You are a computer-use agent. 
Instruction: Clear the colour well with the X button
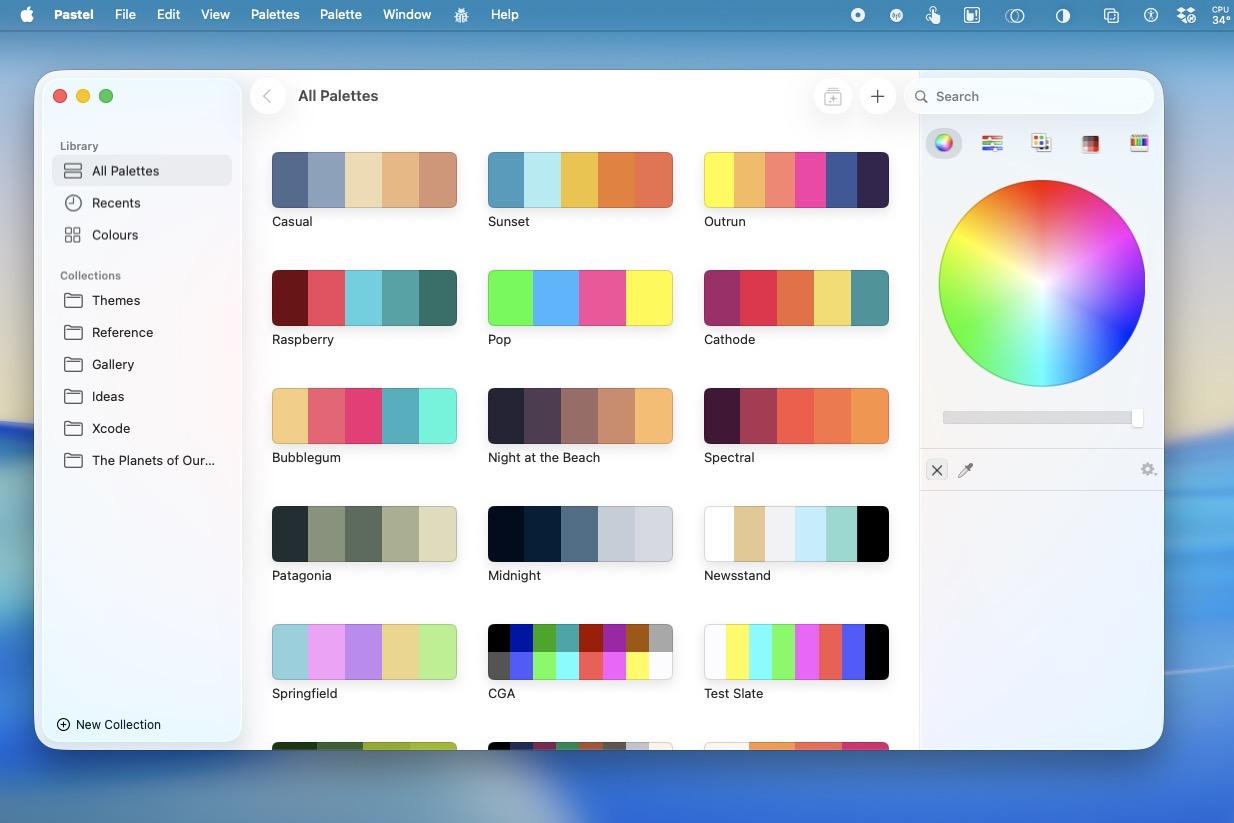(x=937, y=470)
